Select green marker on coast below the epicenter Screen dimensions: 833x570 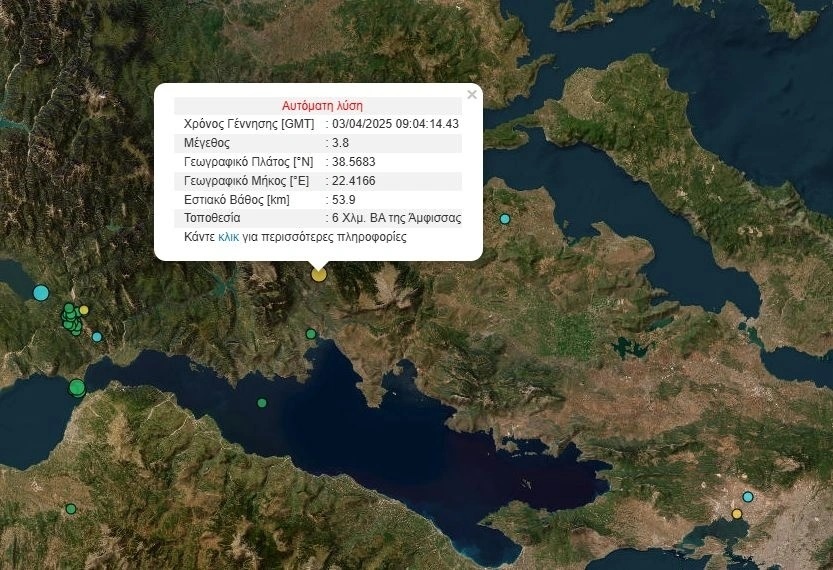[311, 334]
